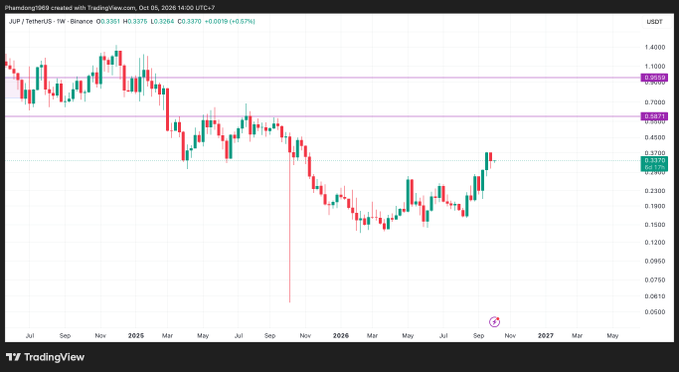Click the candle countdown timer 6d 17h
Viewport: 679px width, 372px height.
(x=654, y=167)
